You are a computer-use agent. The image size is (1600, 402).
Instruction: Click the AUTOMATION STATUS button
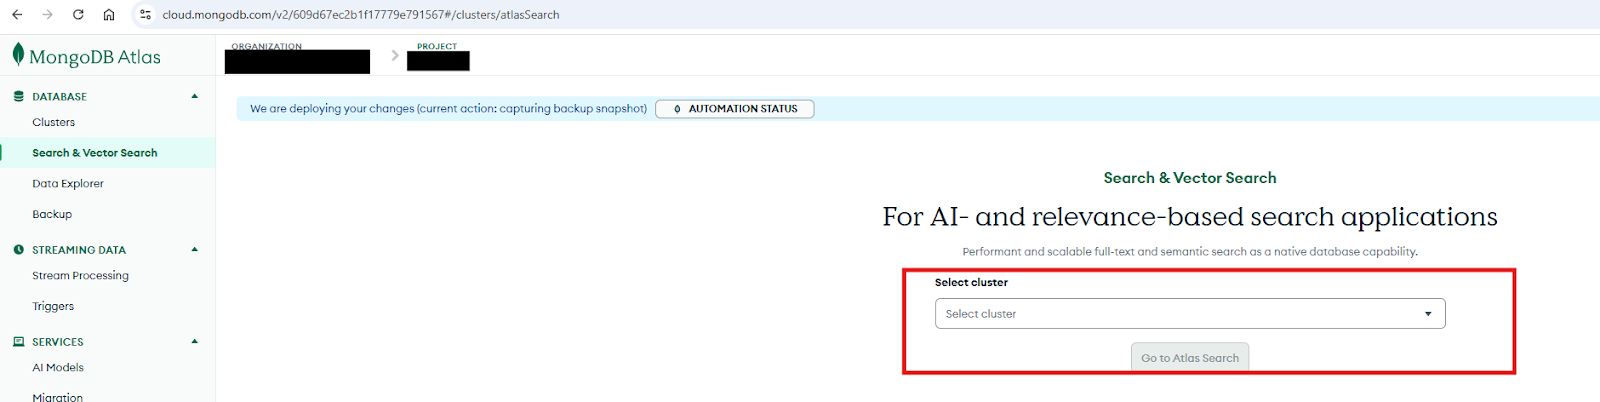[735, 109]
